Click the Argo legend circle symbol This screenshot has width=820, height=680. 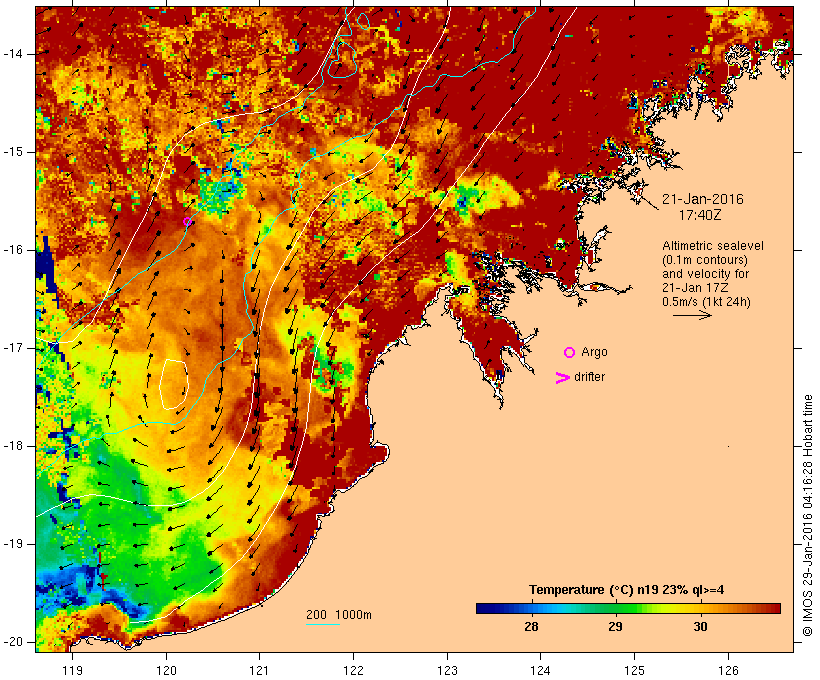(x=570, y=353)
